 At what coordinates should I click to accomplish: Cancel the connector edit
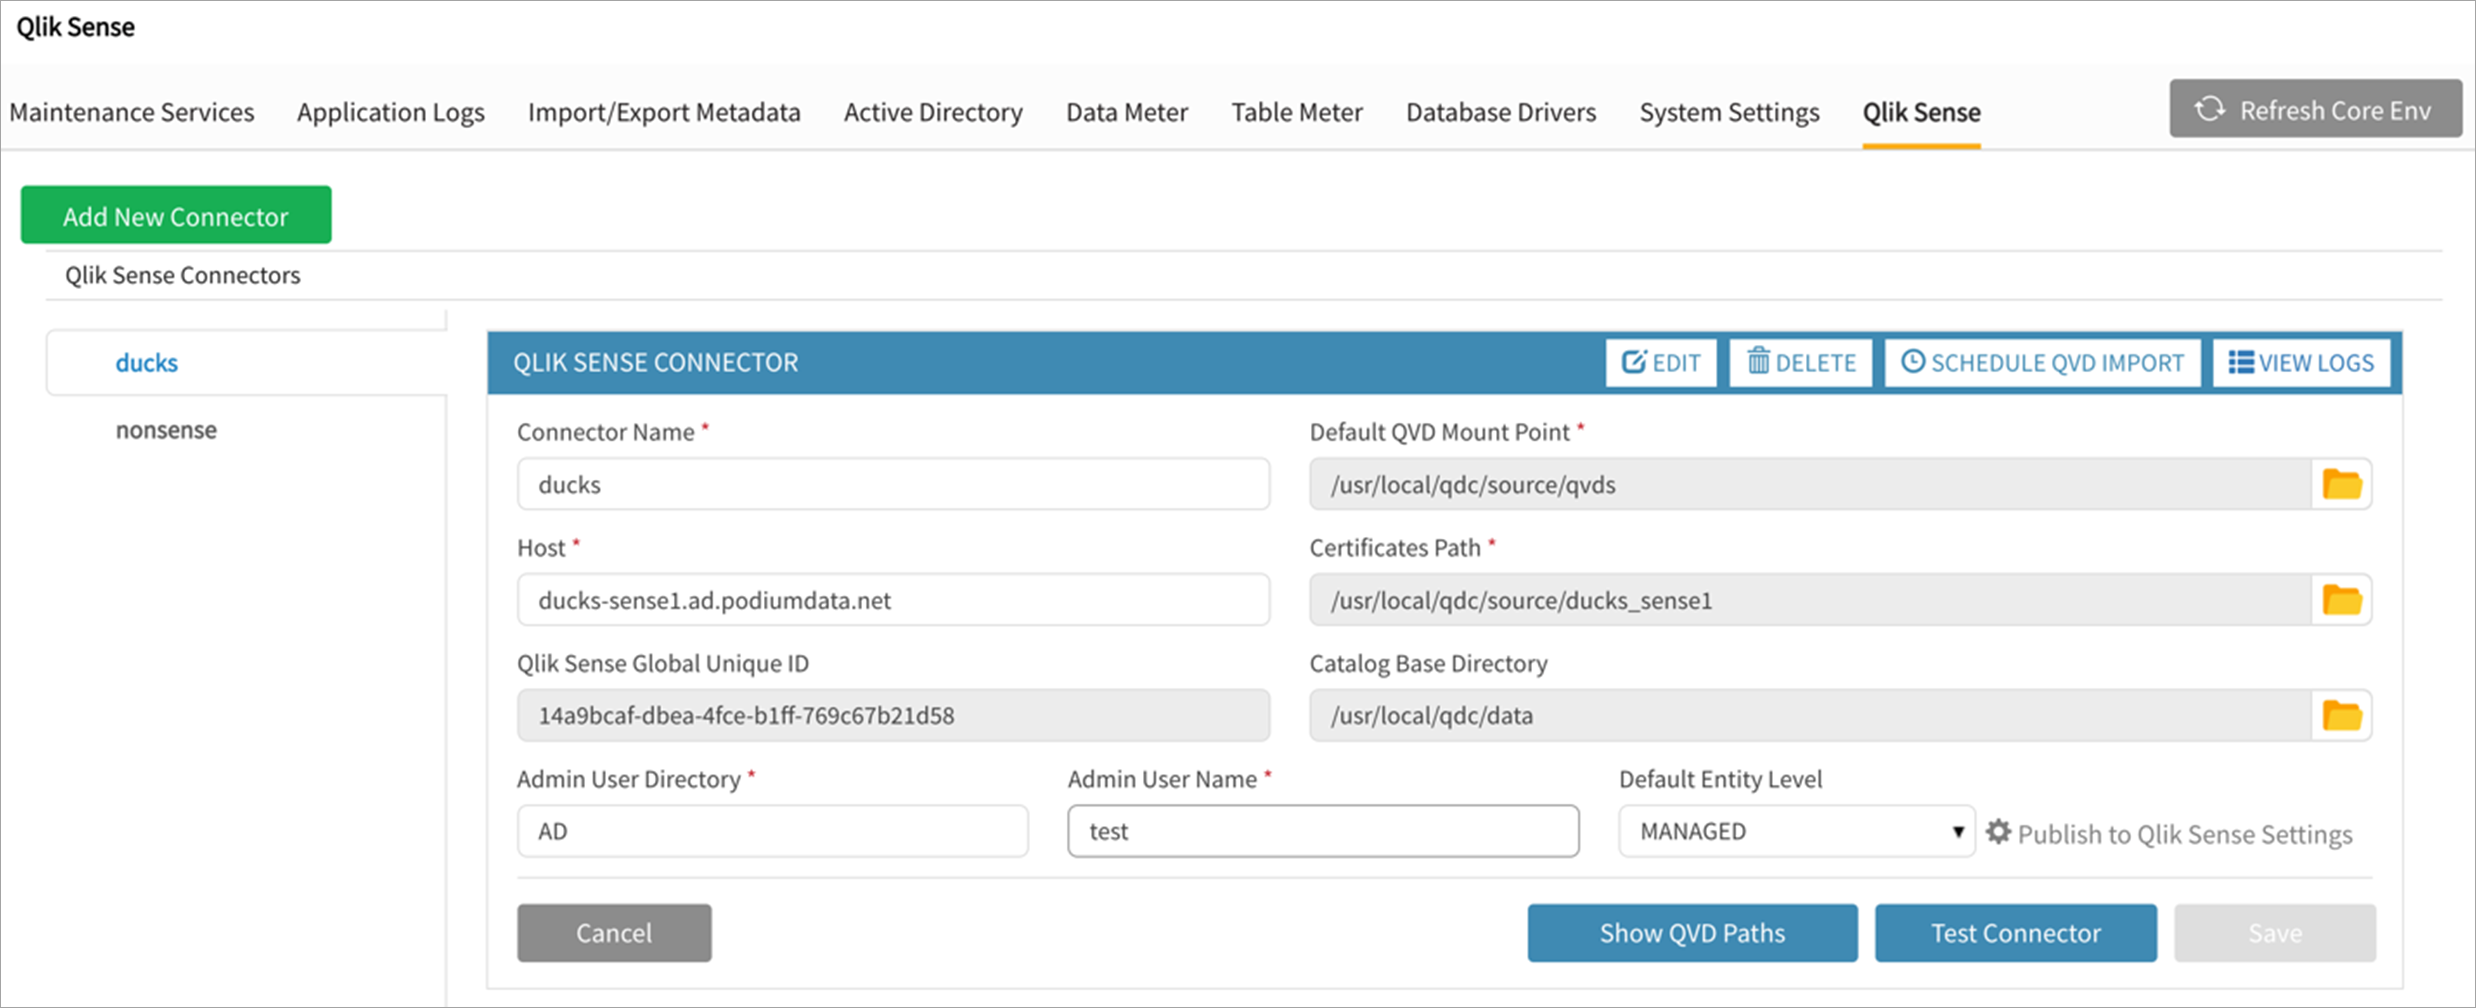[614, 933]
